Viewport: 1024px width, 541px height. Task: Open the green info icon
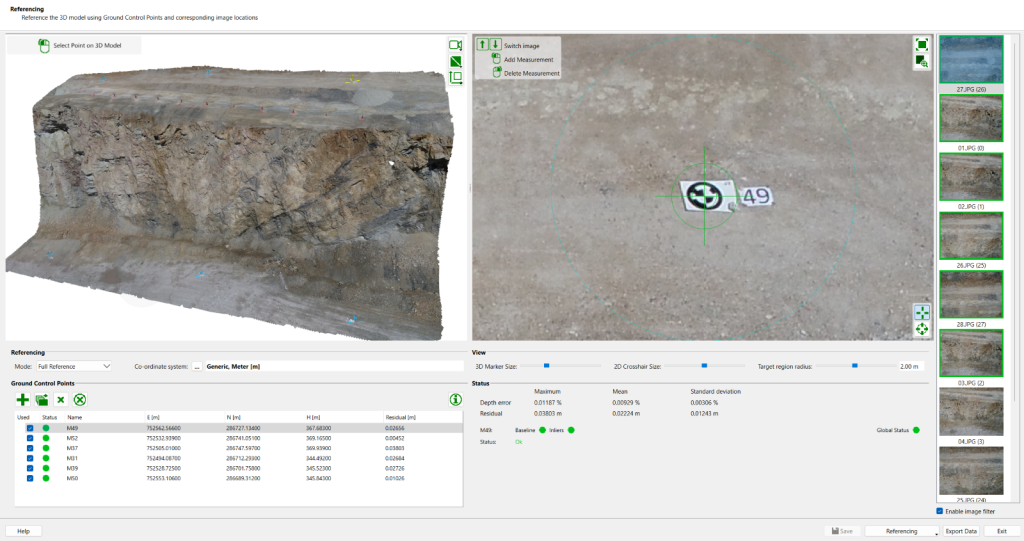pyautogui.click(x=456, y=399)
